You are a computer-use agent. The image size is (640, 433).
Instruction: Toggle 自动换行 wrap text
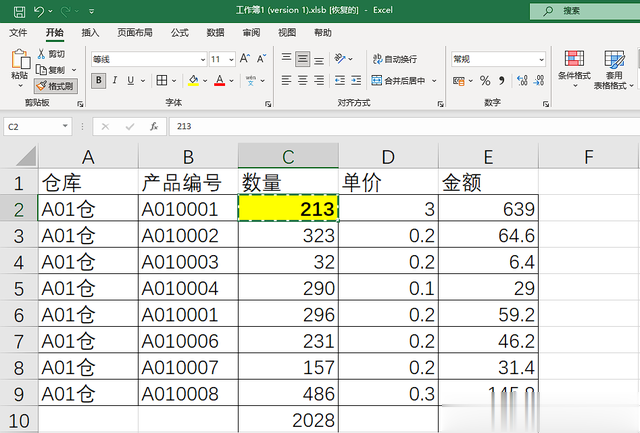(x=395, y=59)
